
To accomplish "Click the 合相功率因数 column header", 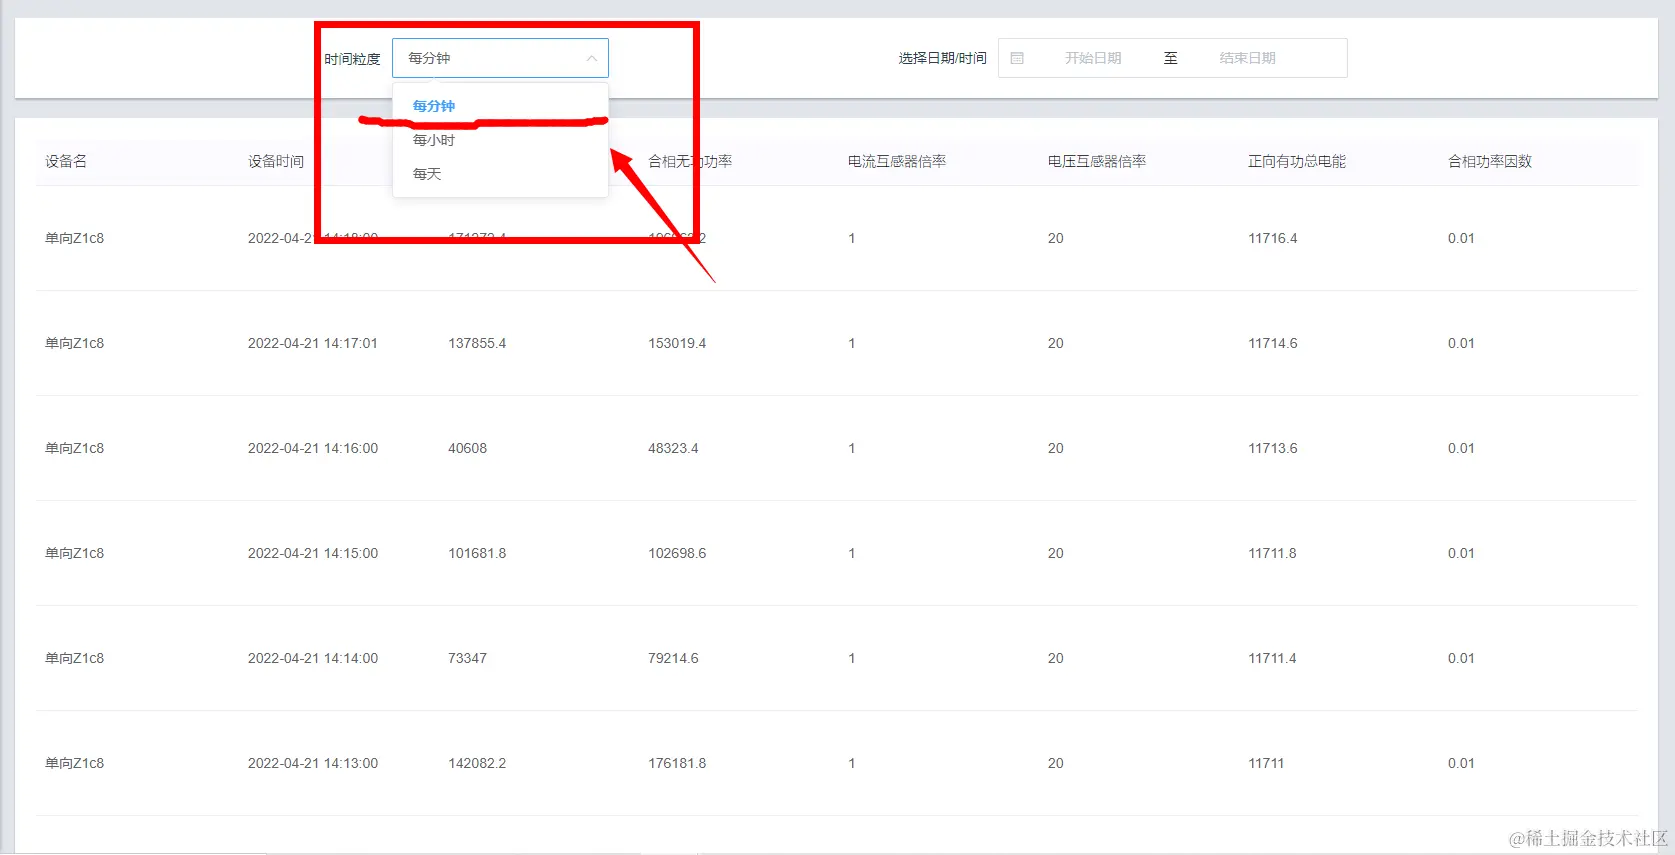I will 1490,161.
